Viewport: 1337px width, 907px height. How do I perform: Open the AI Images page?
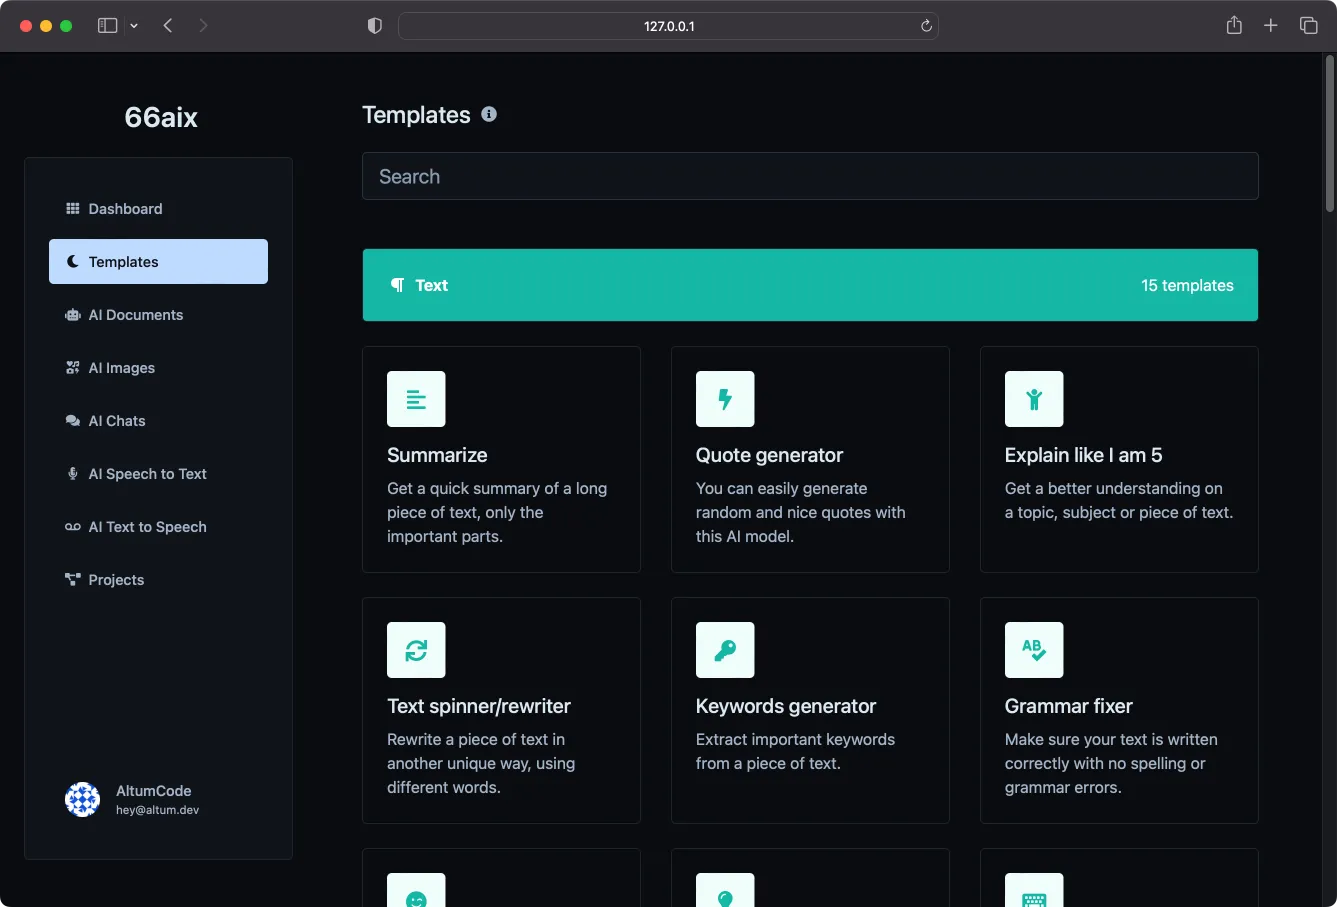tap(122, 368)
